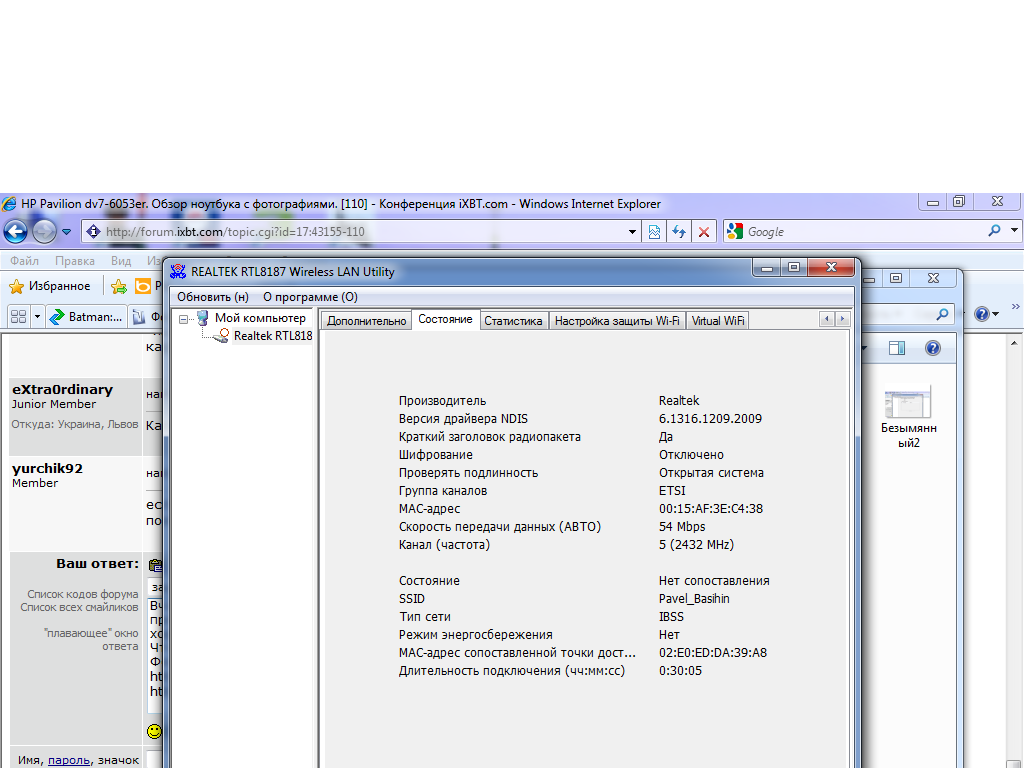Open the Настройка защиты Wi-Fi tab
This screenshot has width=1024, height=768.
pos(616,321)
